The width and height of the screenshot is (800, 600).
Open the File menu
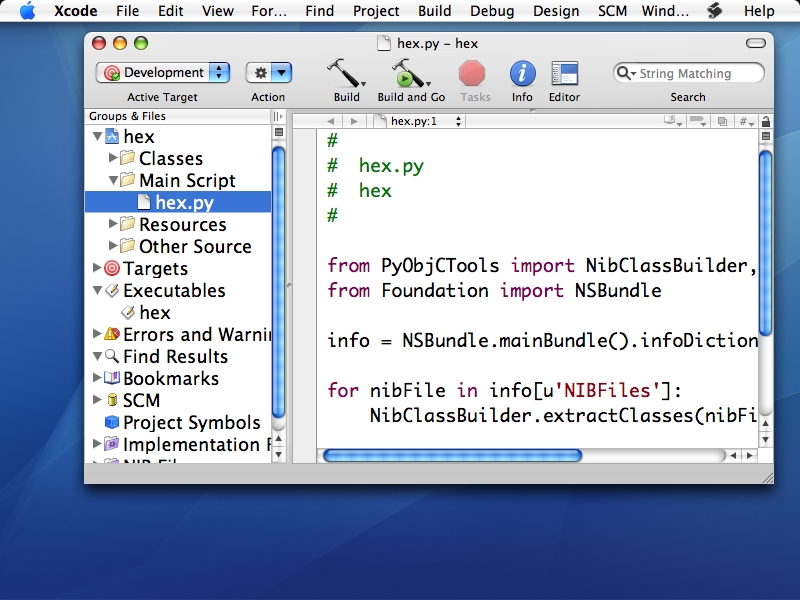pyautogui.click(x=128, y=11)
